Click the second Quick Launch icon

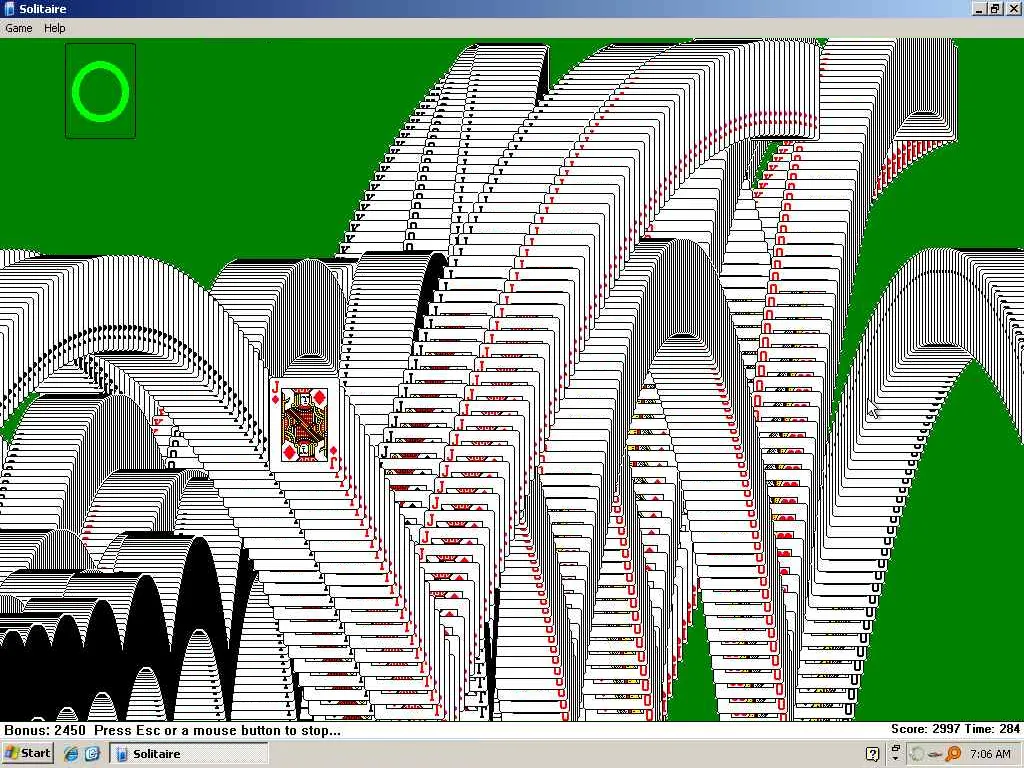92,754
